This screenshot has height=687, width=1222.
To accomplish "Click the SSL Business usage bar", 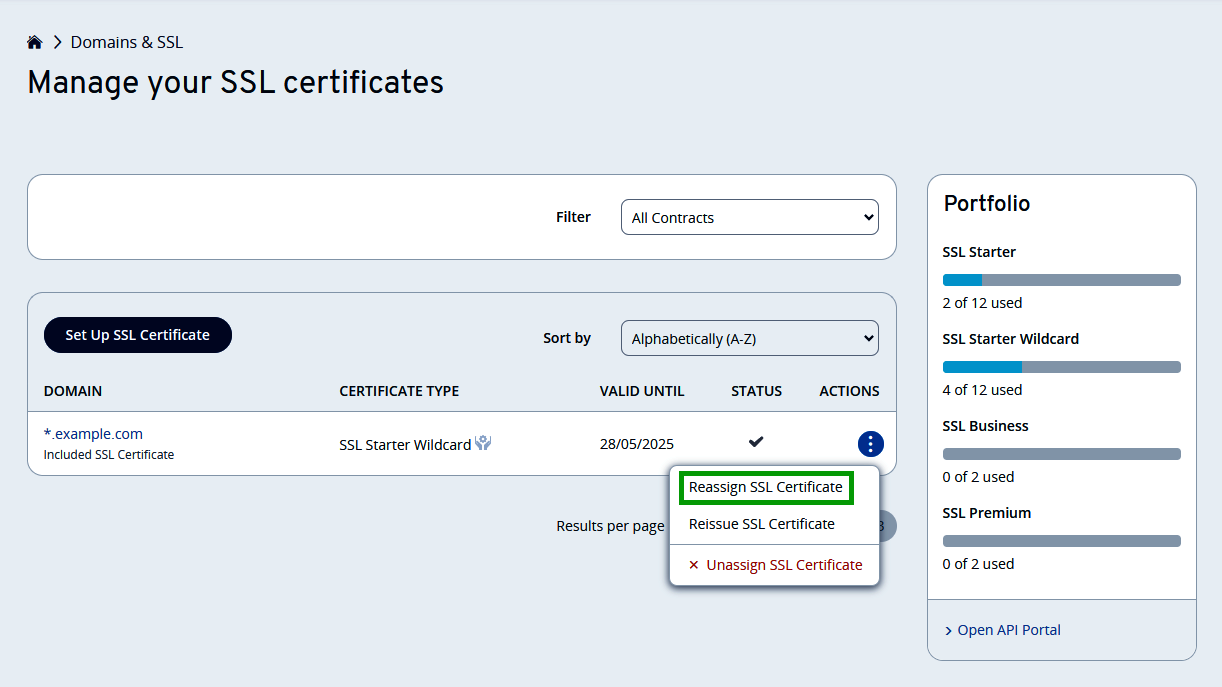I will click(x=1061, y=454).
